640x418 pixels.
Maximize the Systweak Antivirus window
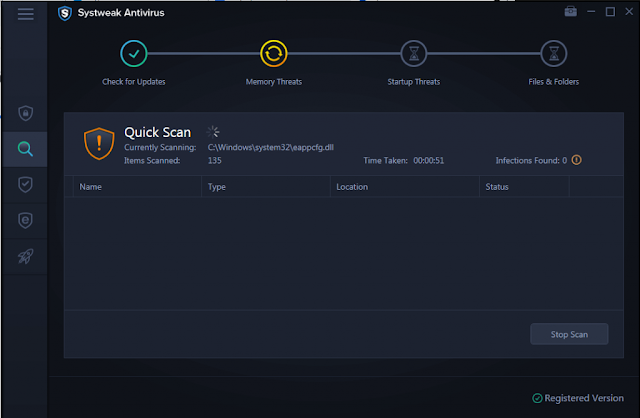click(610, 12)
